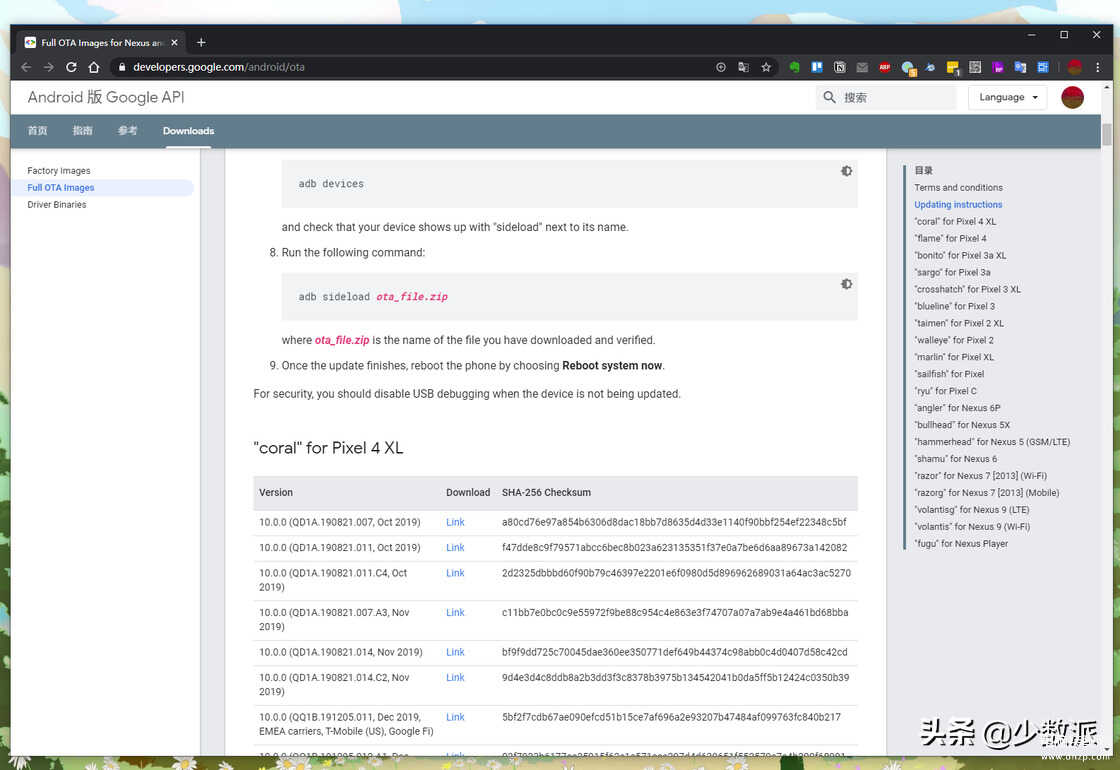Focus the 搜索 search field
Image resolution: width=1120 pixels, height=770 pixels.
pos(886,97)
